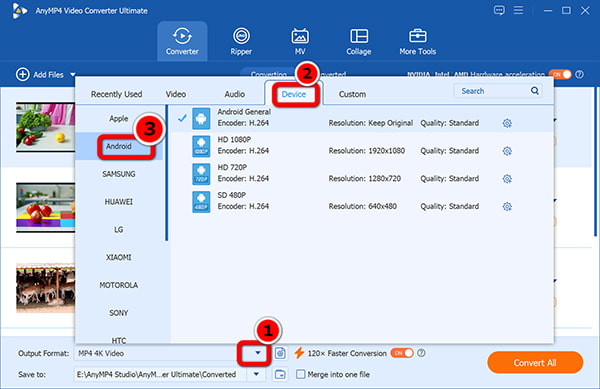Open the MV maker module
Image resolution: width=600 pixels, height=389 pixels.
tap(300, 41)
